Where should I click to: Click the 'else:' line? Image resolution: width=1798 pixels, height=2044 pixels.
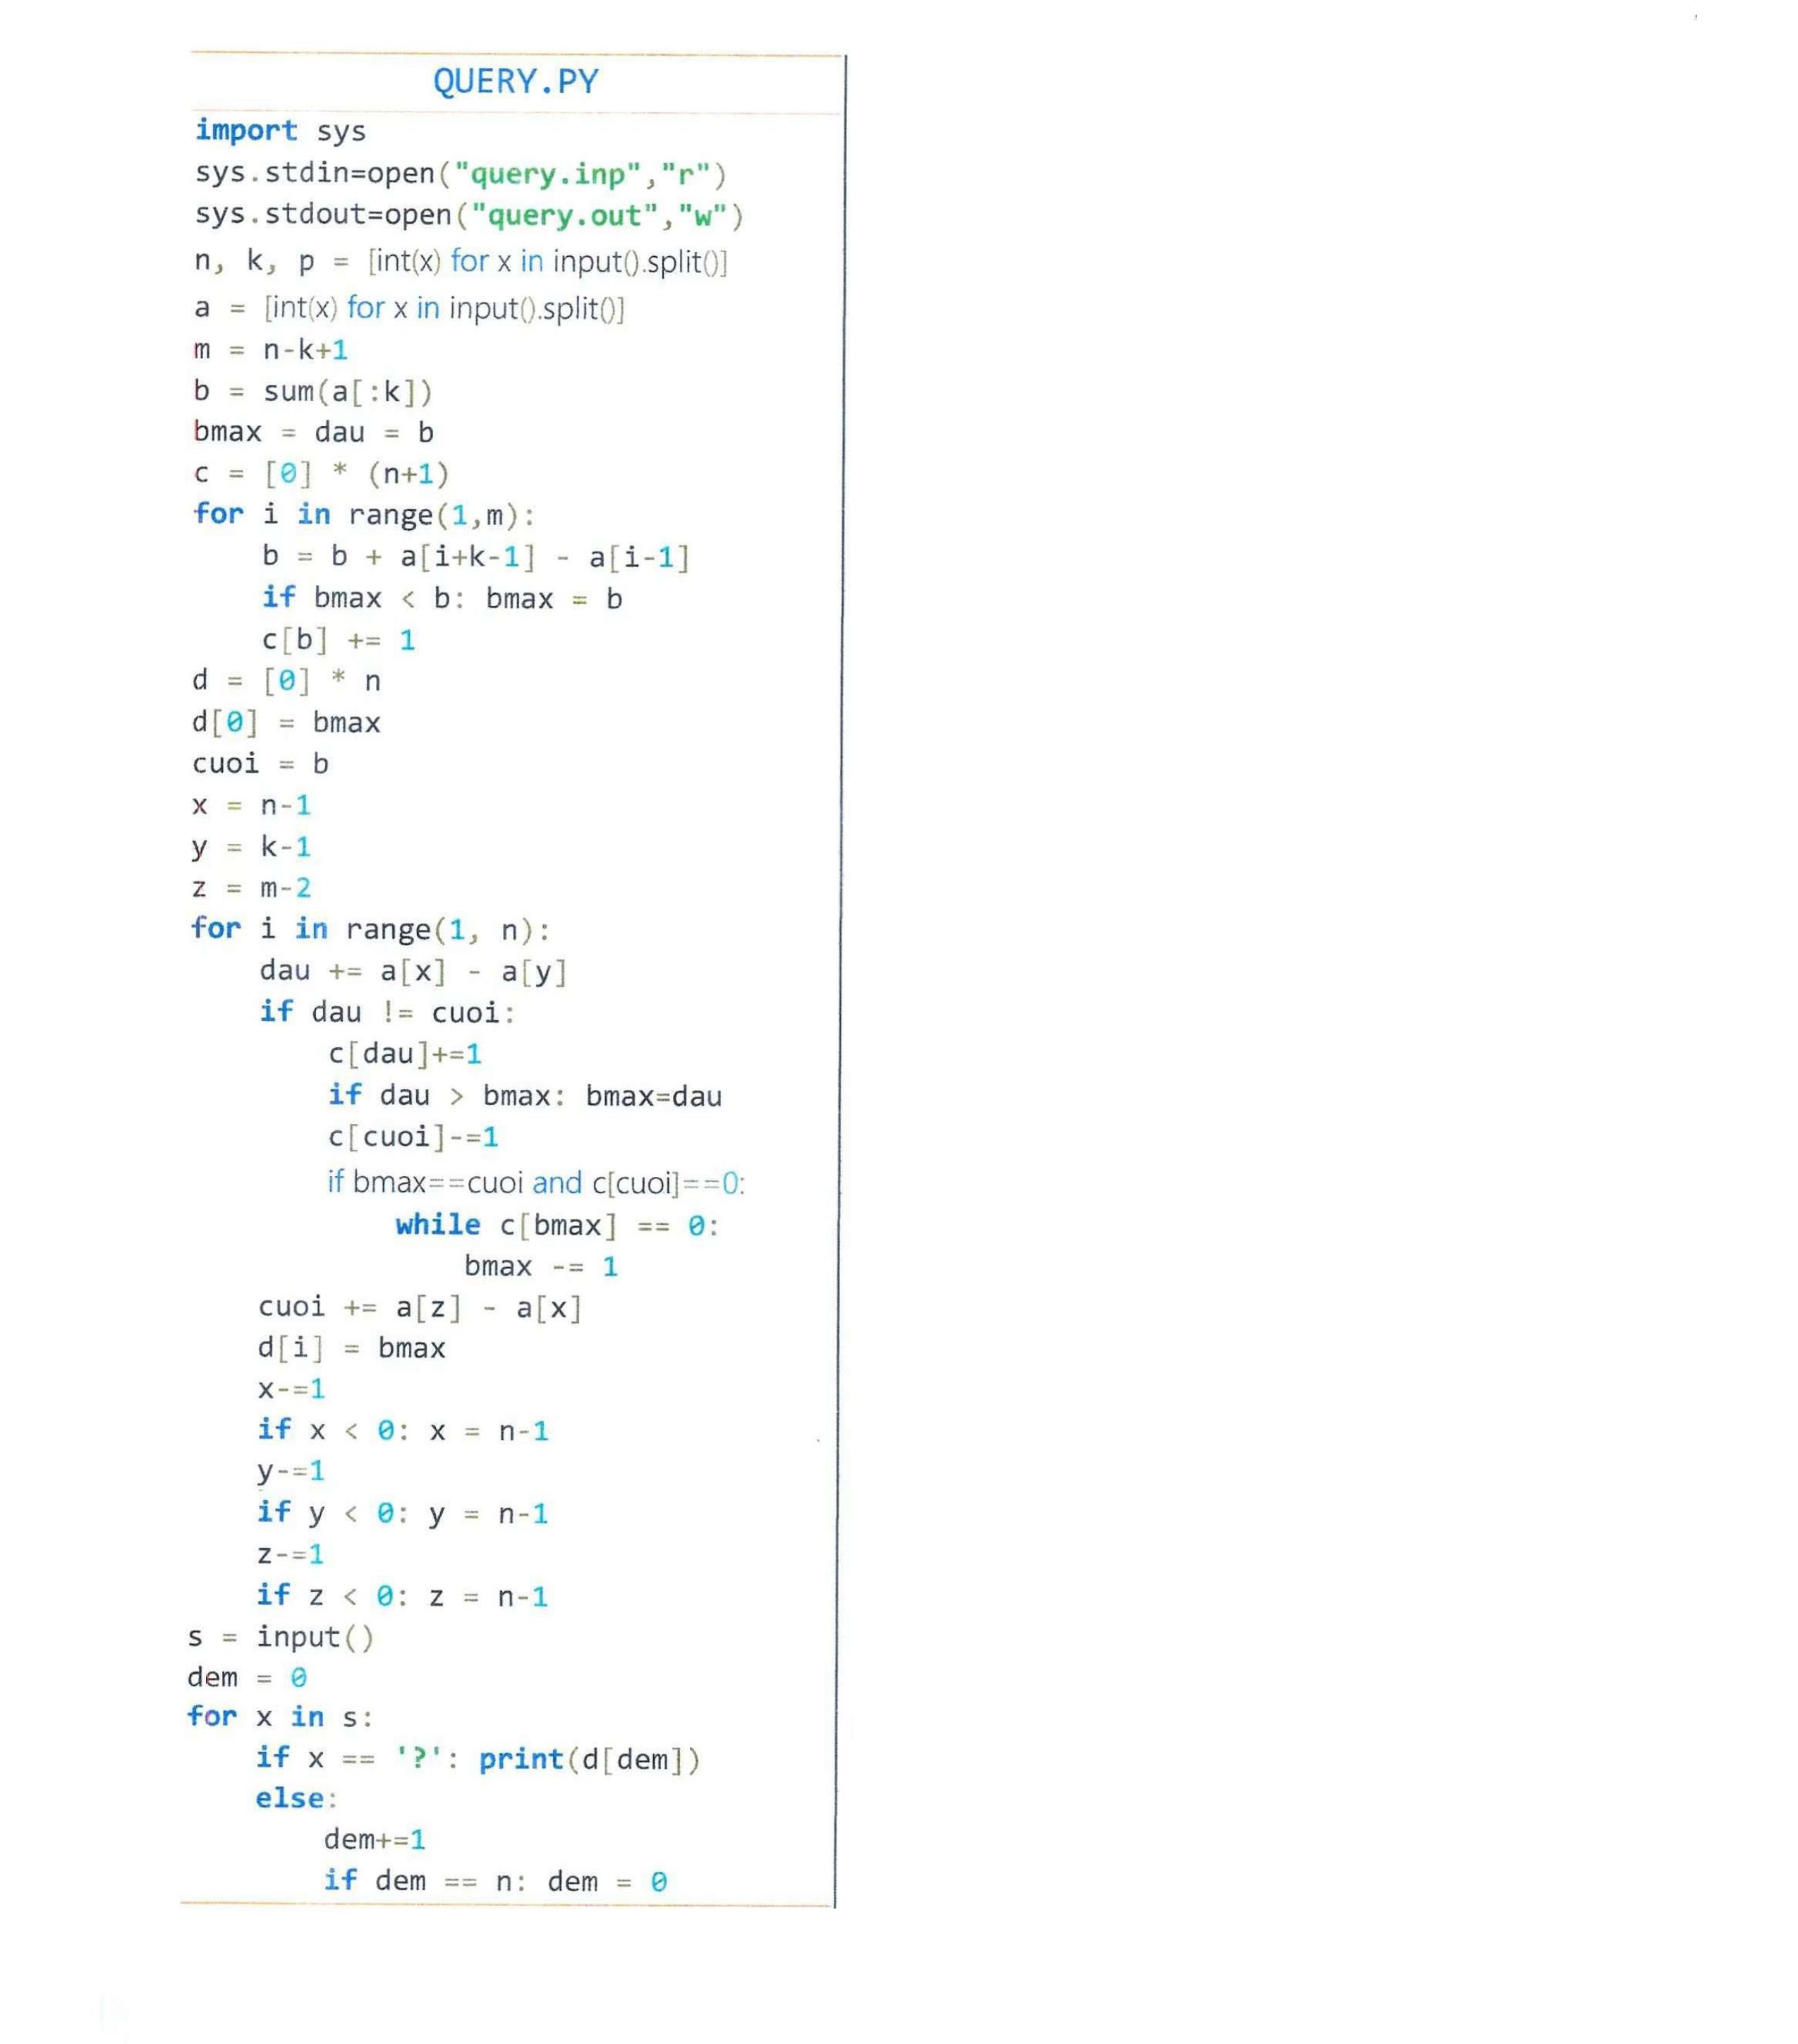(297, 1798)
